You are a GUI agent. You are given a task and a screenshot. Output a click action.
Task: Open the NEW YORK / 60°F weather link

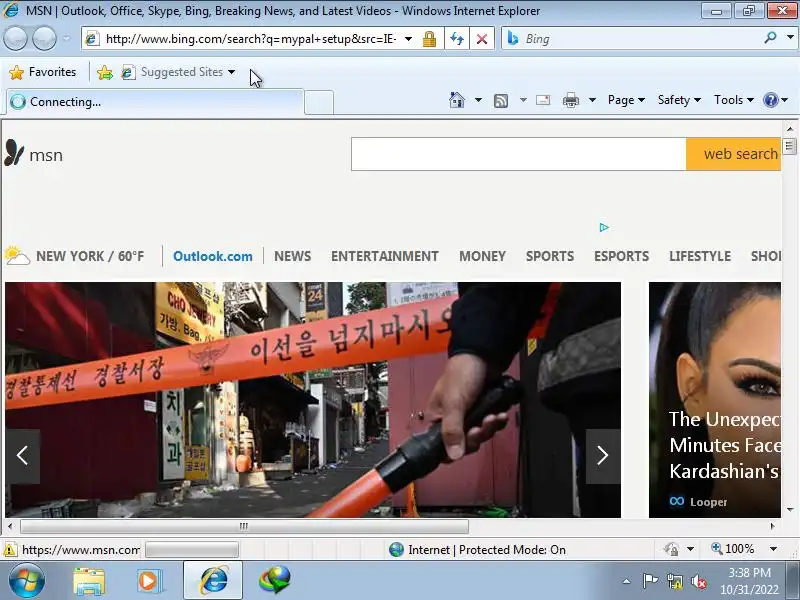pos(90,256)
